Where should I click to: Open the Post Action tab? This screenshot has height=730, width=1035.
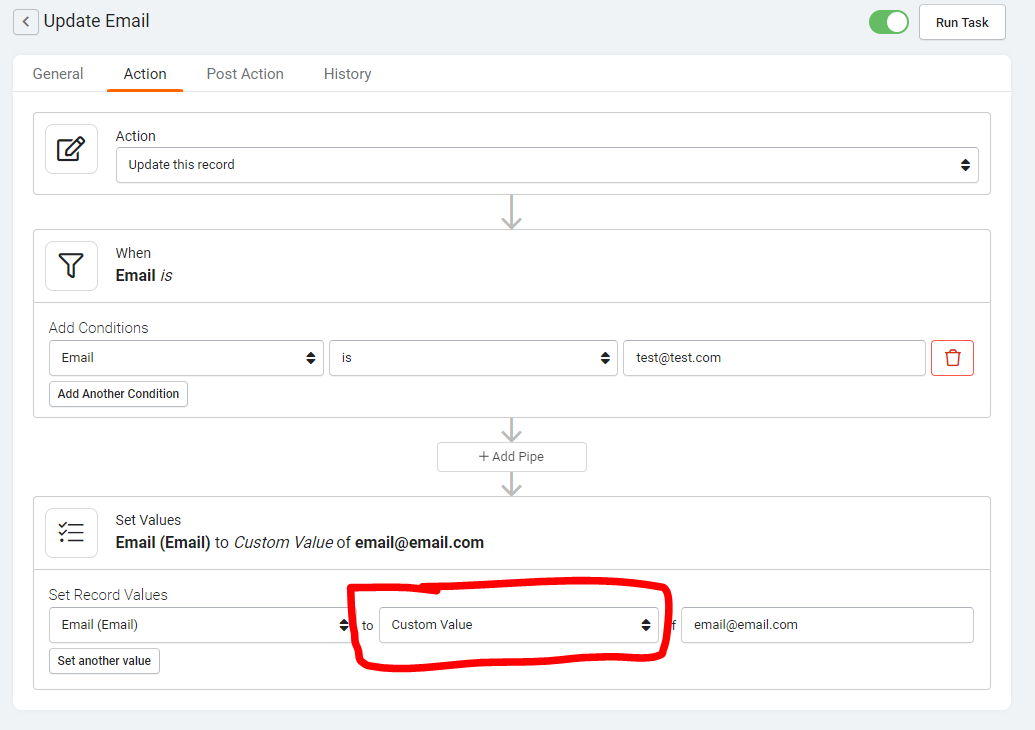244,73
